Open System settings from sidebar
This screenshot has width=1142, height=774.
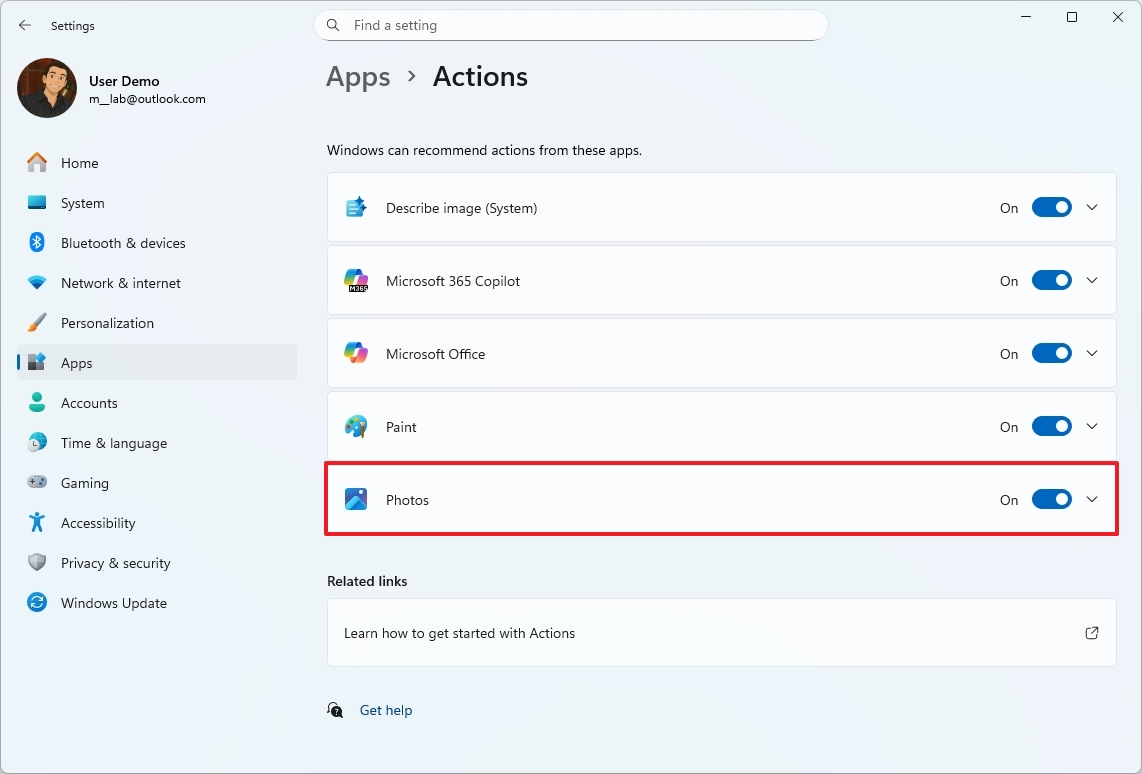click(x=36, y=202)
